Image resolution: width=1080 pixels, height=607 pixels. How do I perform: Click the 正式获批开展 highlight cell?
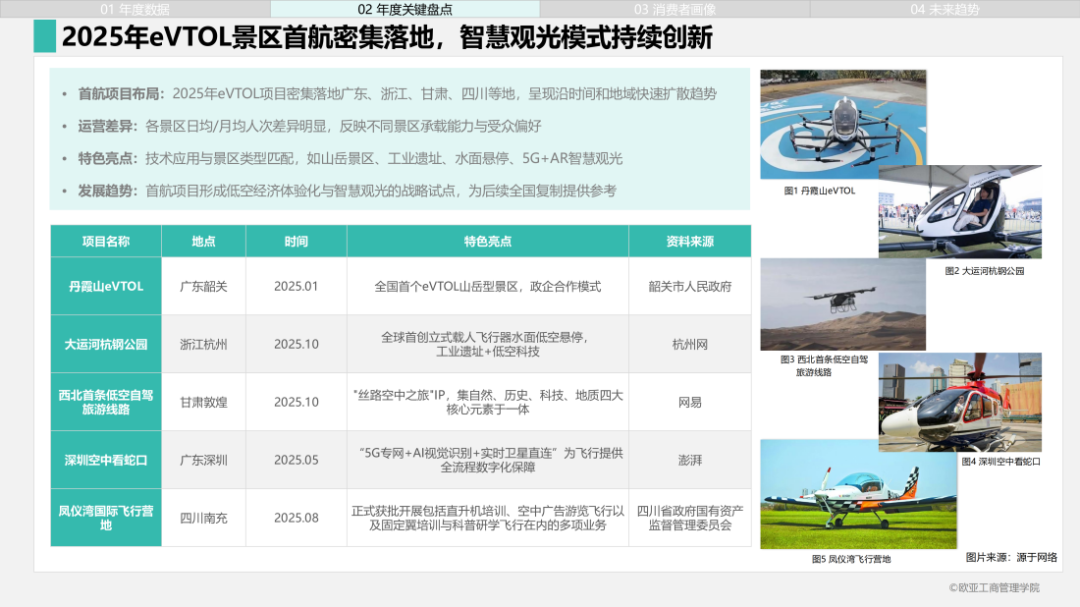coord(488,517)
